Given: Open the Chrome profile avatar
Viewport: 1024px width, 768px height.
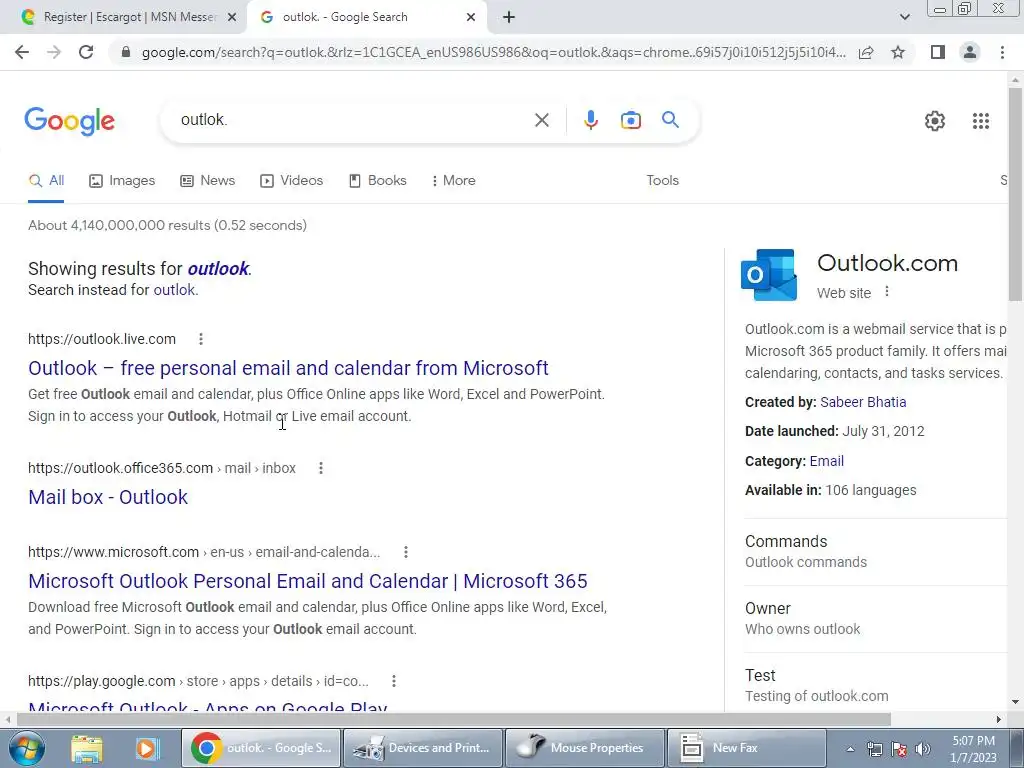Looking at the screenshot, I should (970, 52).
